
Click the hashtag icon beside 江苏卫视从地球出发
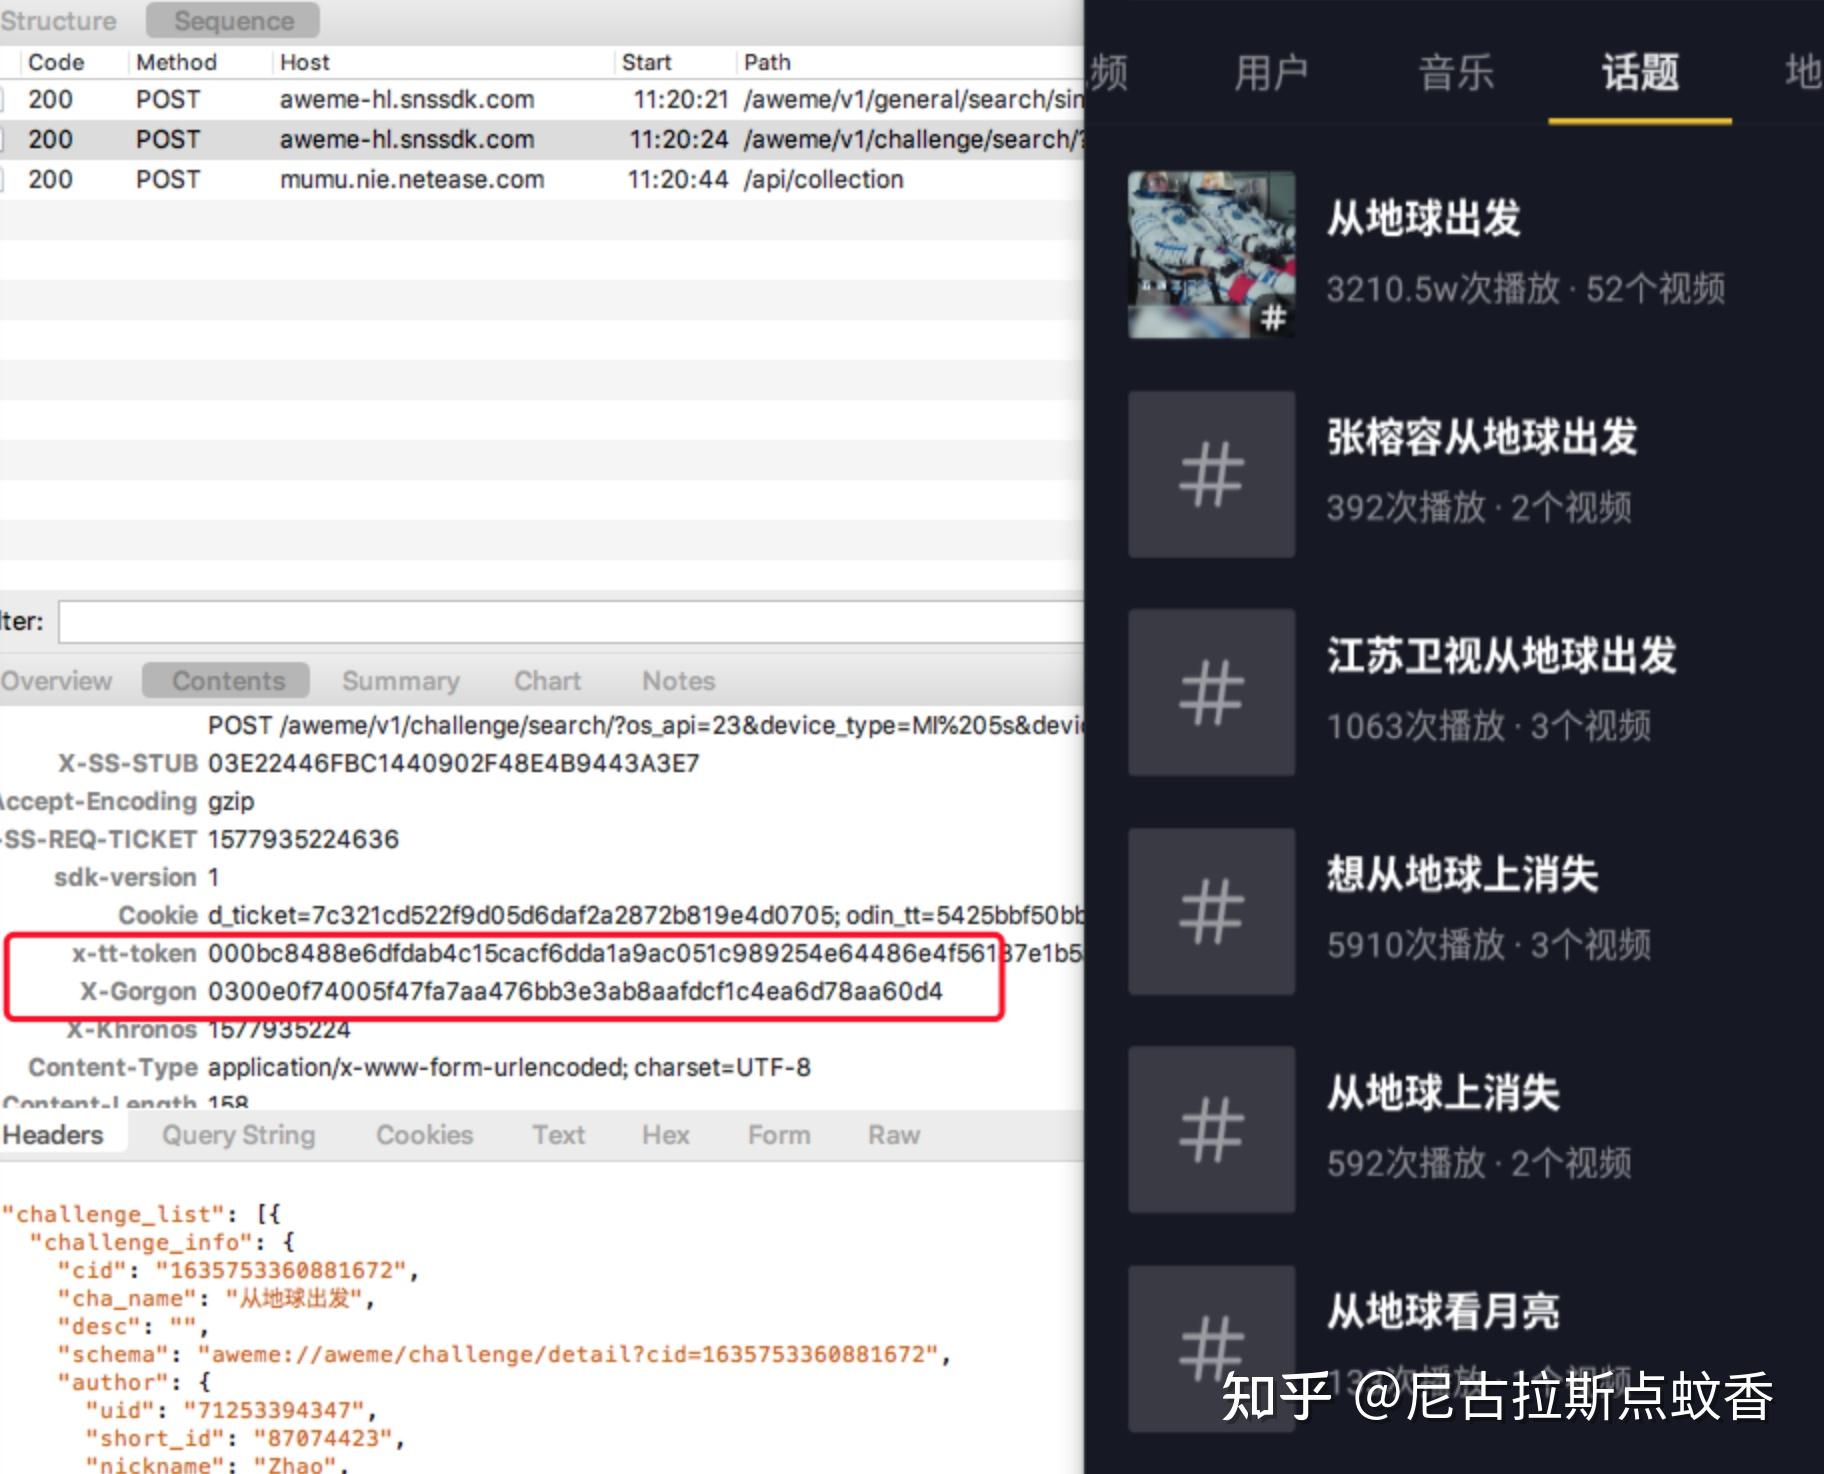tap(1210, 692)
